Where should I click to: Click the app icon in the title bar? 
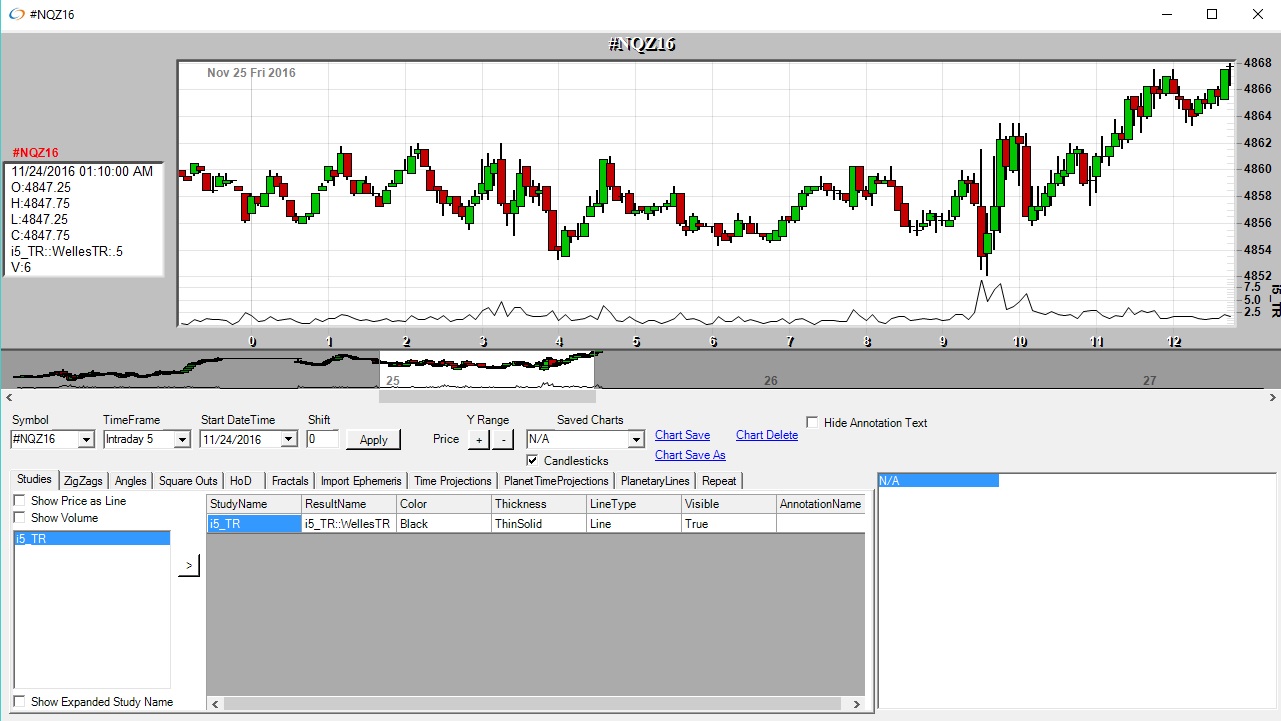click(16, 14)
